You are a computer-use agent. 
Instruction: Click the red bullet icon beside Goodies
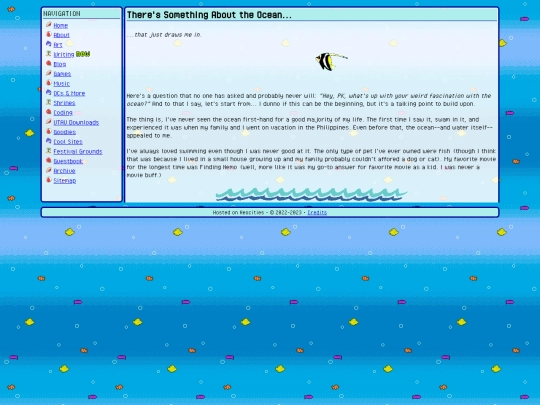(x=49, y=132)
